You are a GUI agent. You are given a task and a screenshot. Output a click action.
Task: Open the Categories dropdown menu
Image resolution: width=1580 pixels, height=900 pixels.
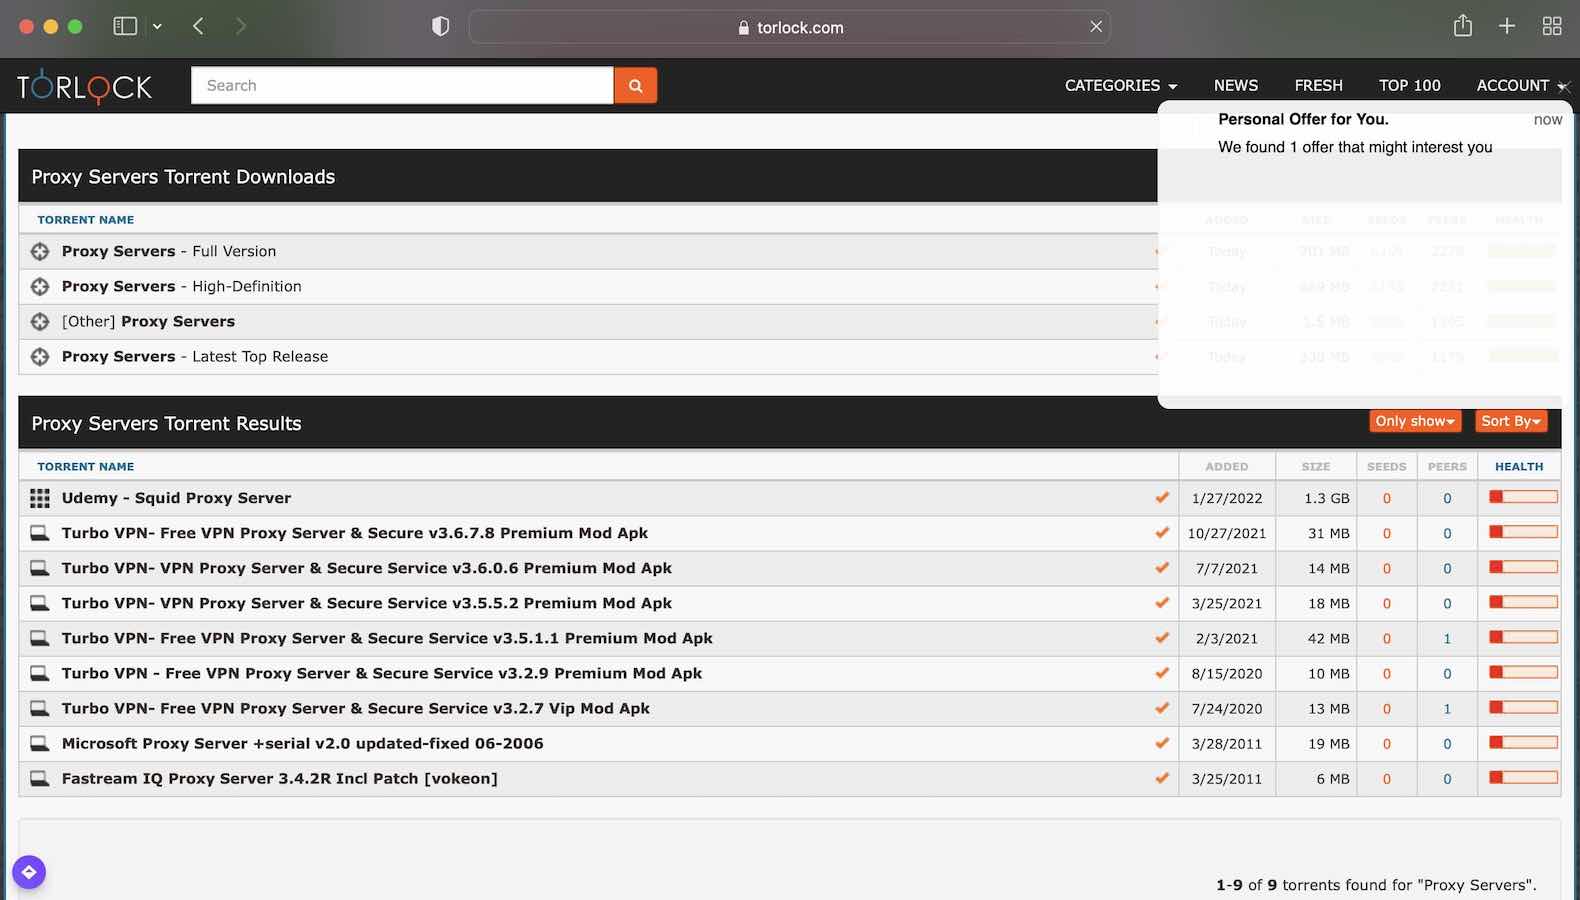pos(1120,86)
